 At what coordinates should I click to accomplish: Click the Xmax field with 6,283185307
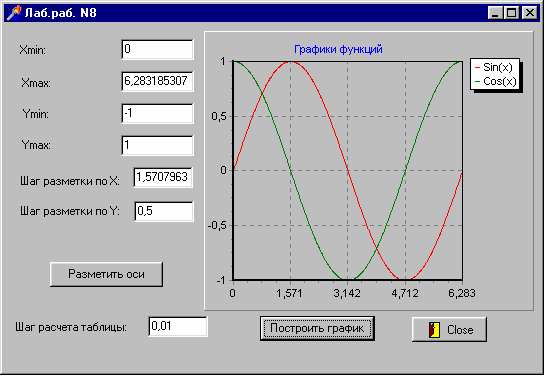point(157,81)
